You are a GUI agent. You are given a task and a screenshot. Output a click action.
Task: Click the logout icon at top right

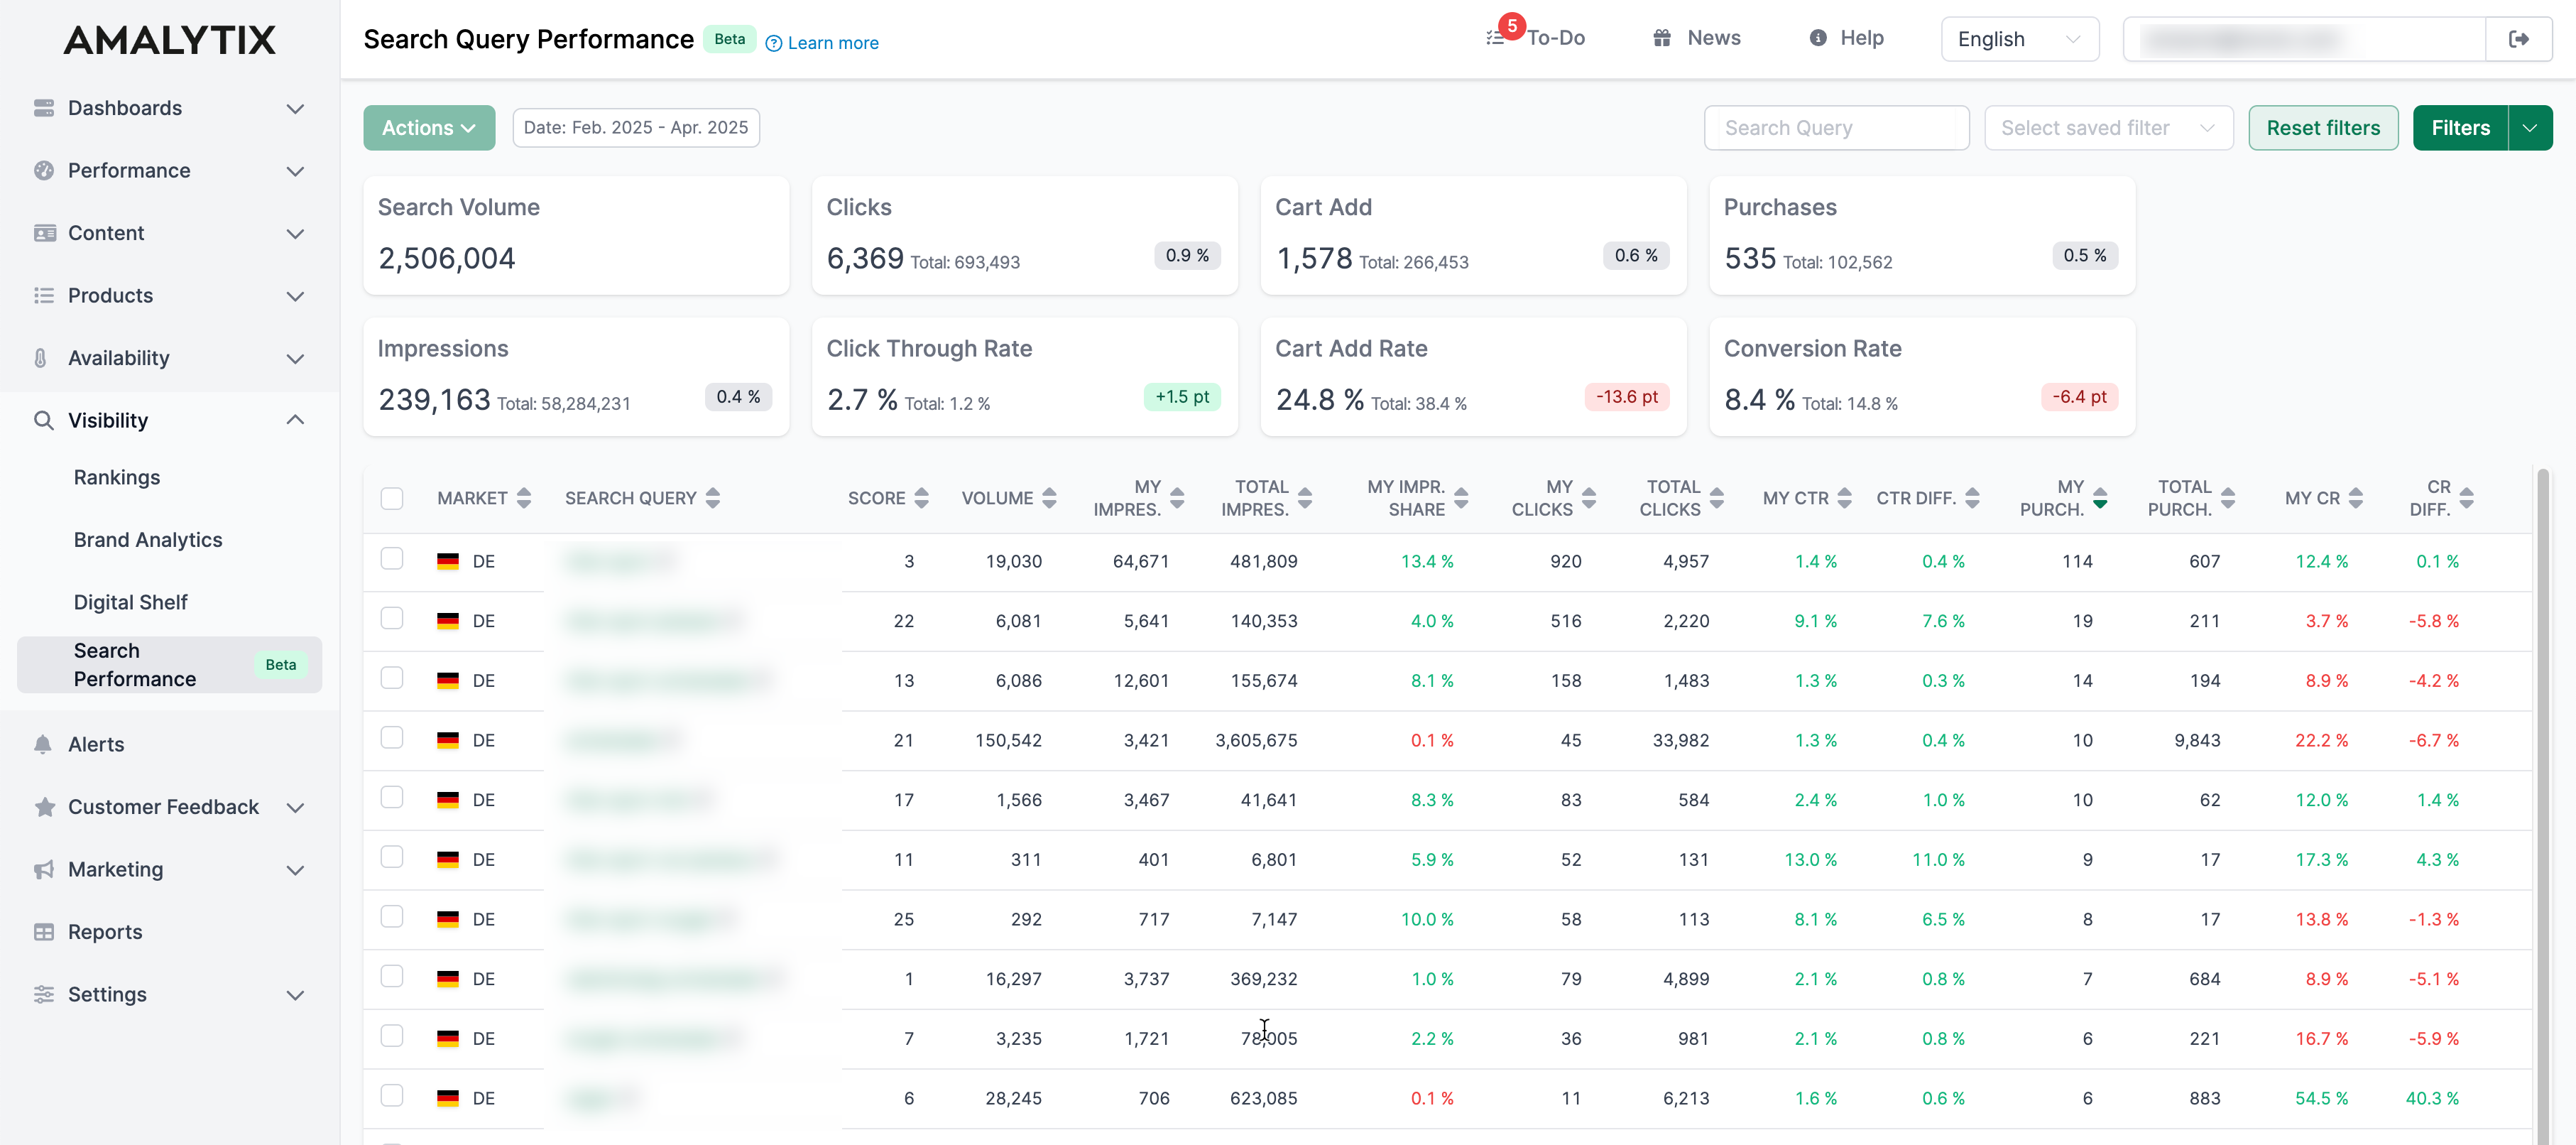[x=2519, y=38]
